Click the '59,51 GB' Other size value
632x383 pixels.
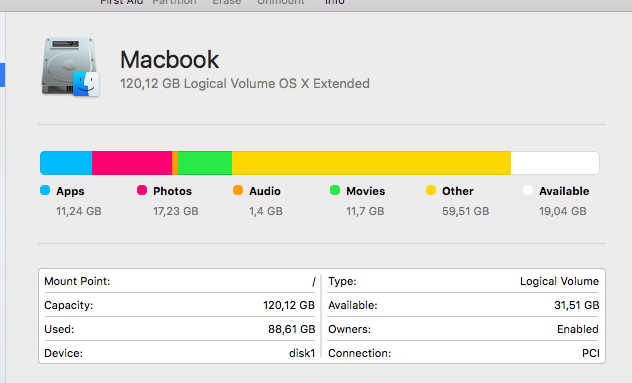click(466, 211)
